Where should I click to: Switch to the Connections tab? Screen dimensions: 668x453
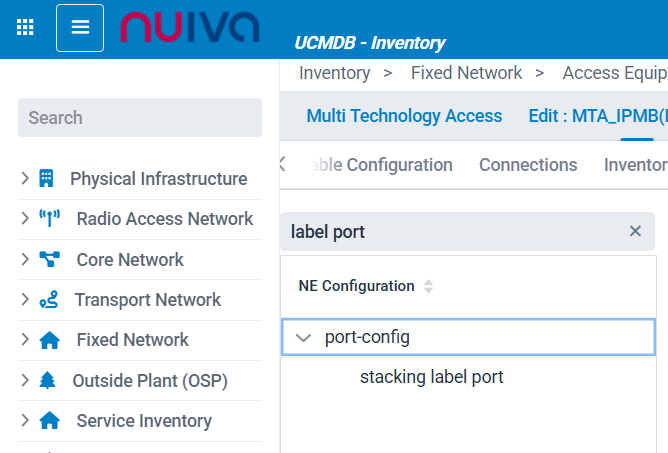pos(528,165)
